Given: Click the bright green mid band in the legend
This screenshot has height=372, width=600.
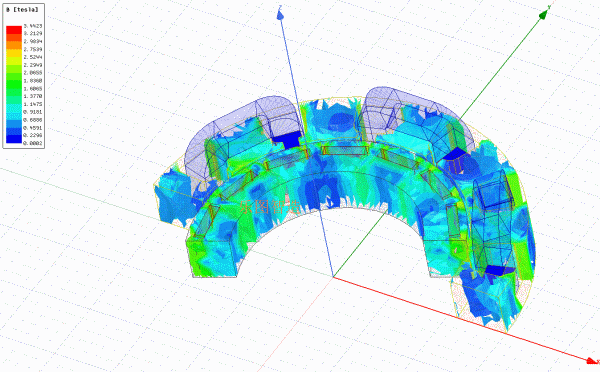Looking at the screenshot, I should point(14,84).
